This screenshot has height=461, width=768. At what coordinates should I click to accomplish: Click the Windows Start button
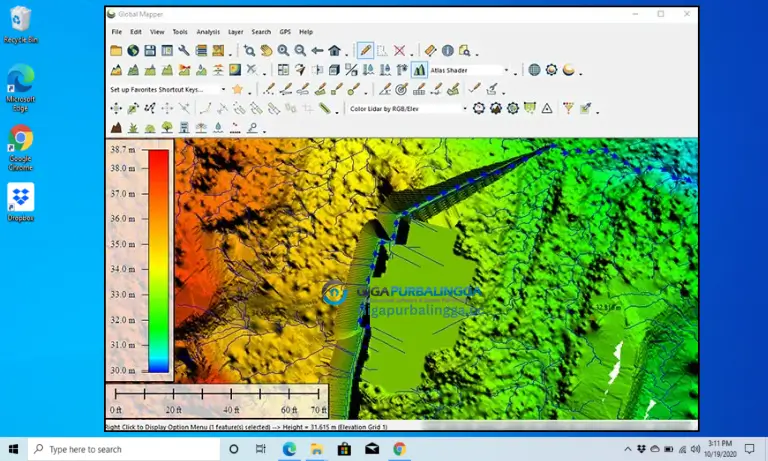(x=14, y=449)
